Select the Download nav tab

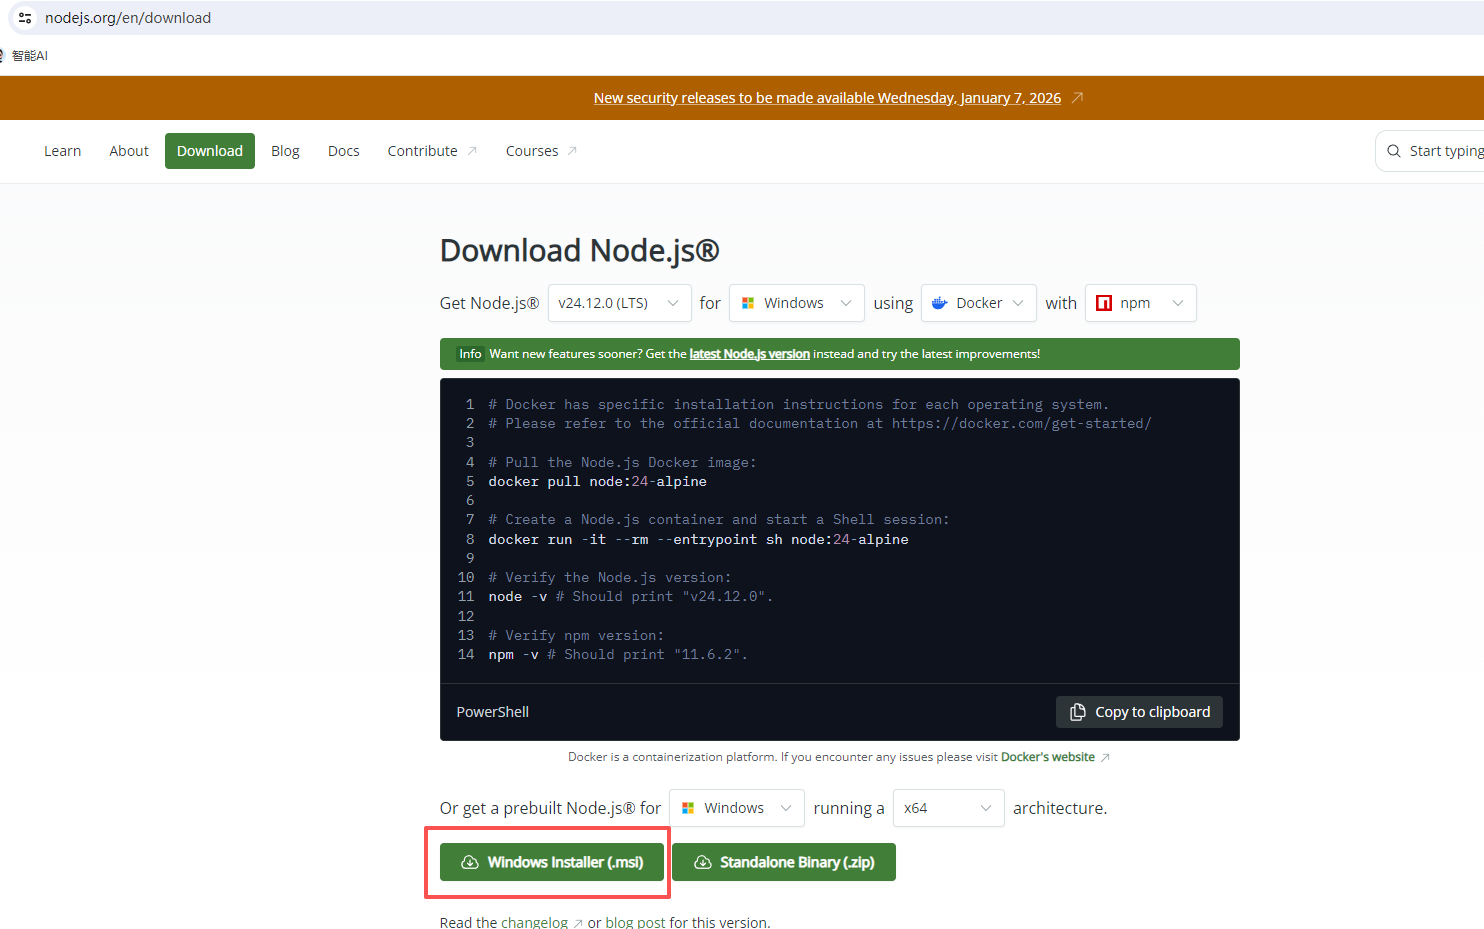pyautogui.click(x=210, y=151)
